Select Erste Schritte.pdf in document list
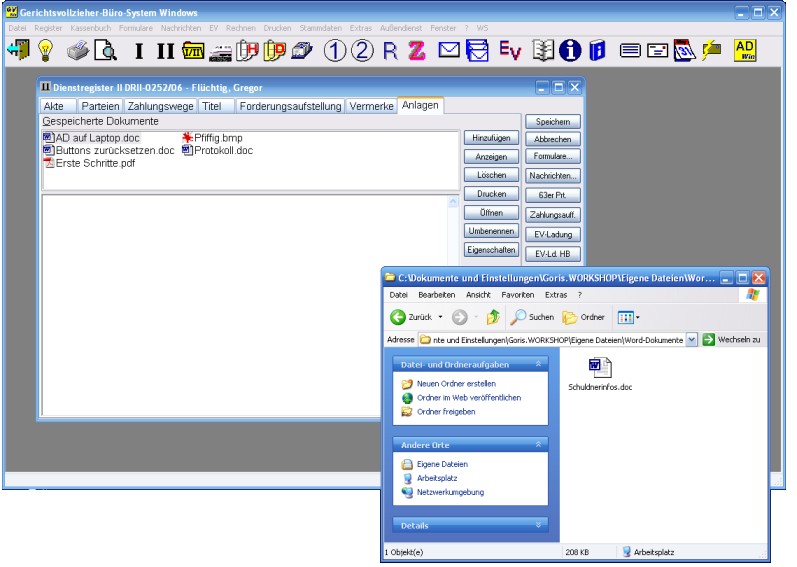 tap(94, 163)
